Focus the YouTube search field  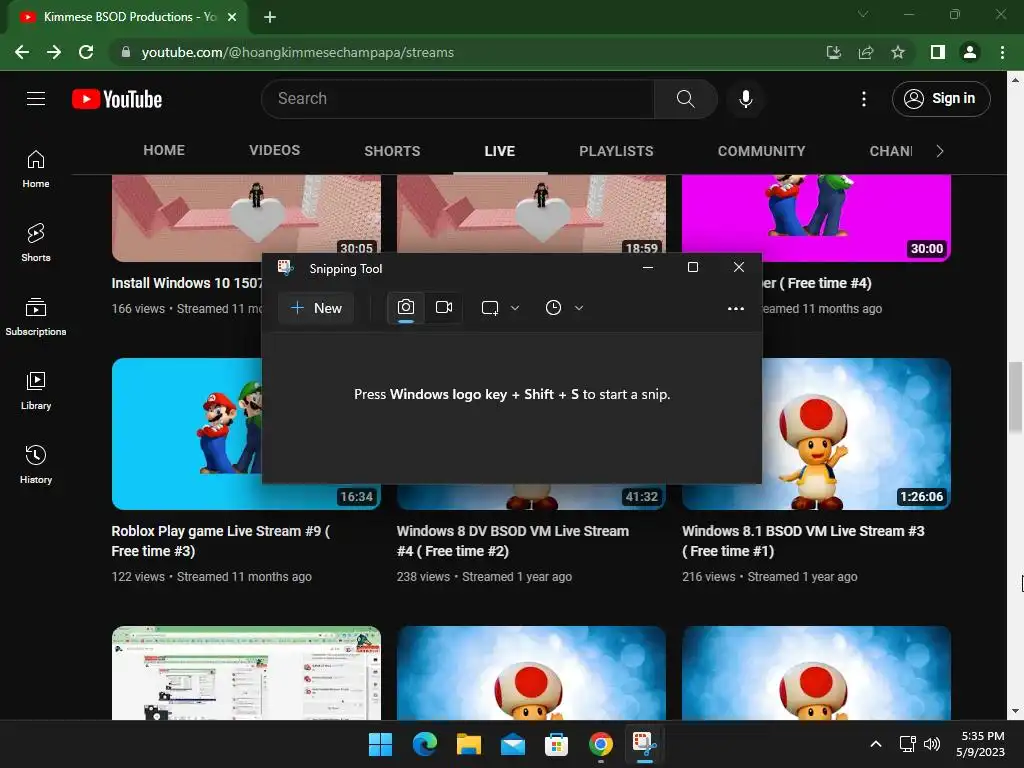pos(458,99)
